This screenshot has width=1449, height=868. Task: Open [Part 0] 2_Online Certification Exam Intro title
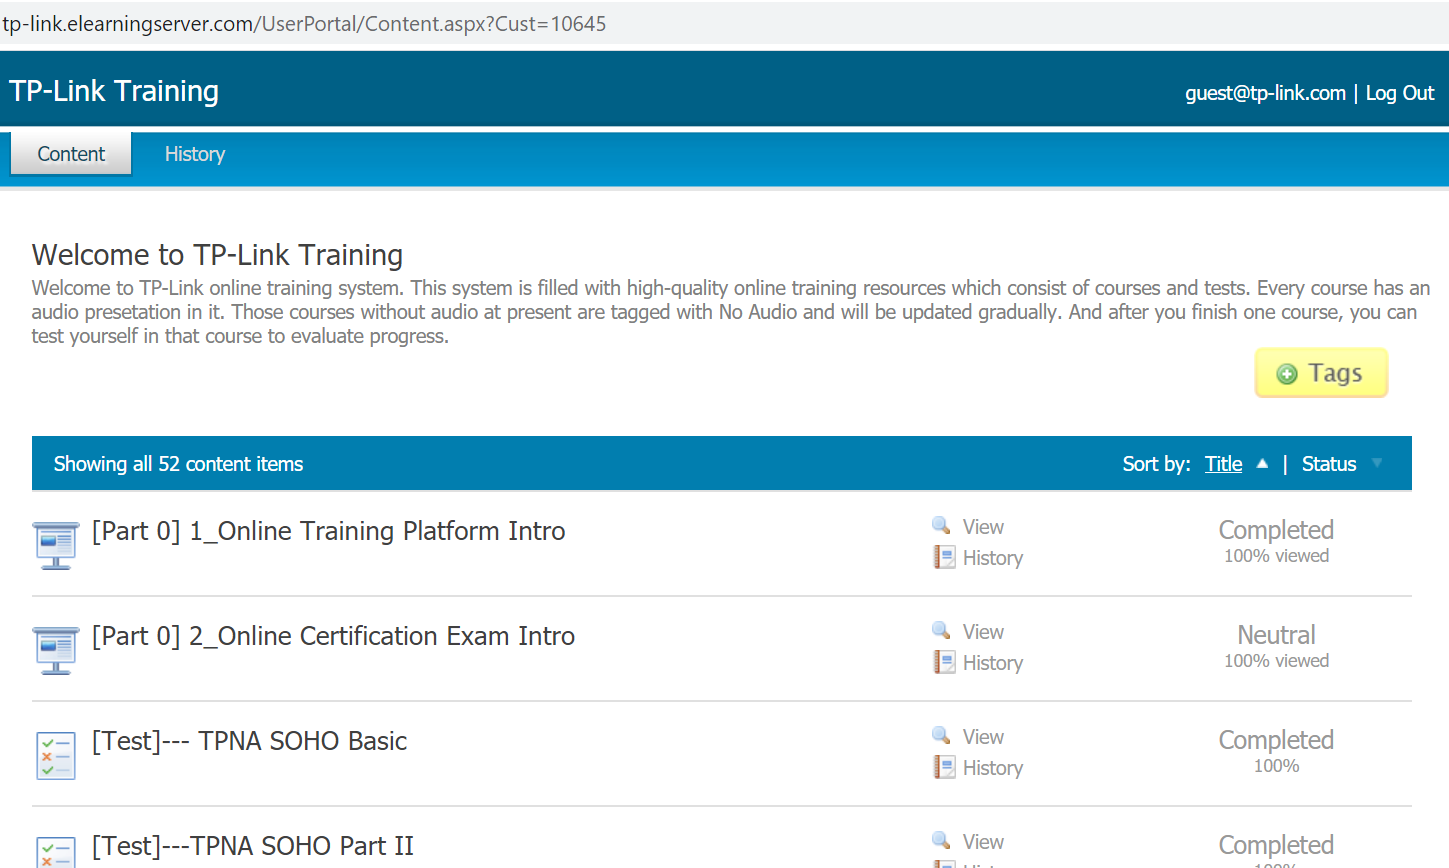pos(333,636)
